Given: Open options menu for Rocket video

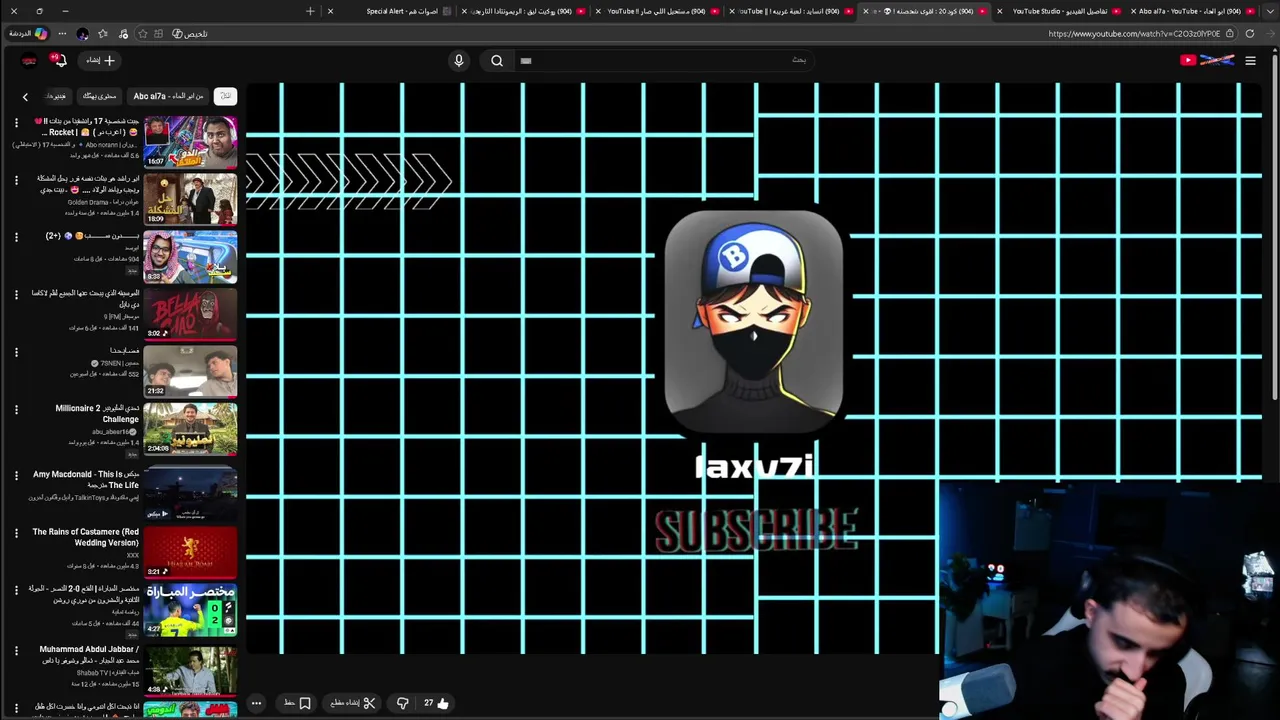Looking at the screenshot, I should coord(16,123).
